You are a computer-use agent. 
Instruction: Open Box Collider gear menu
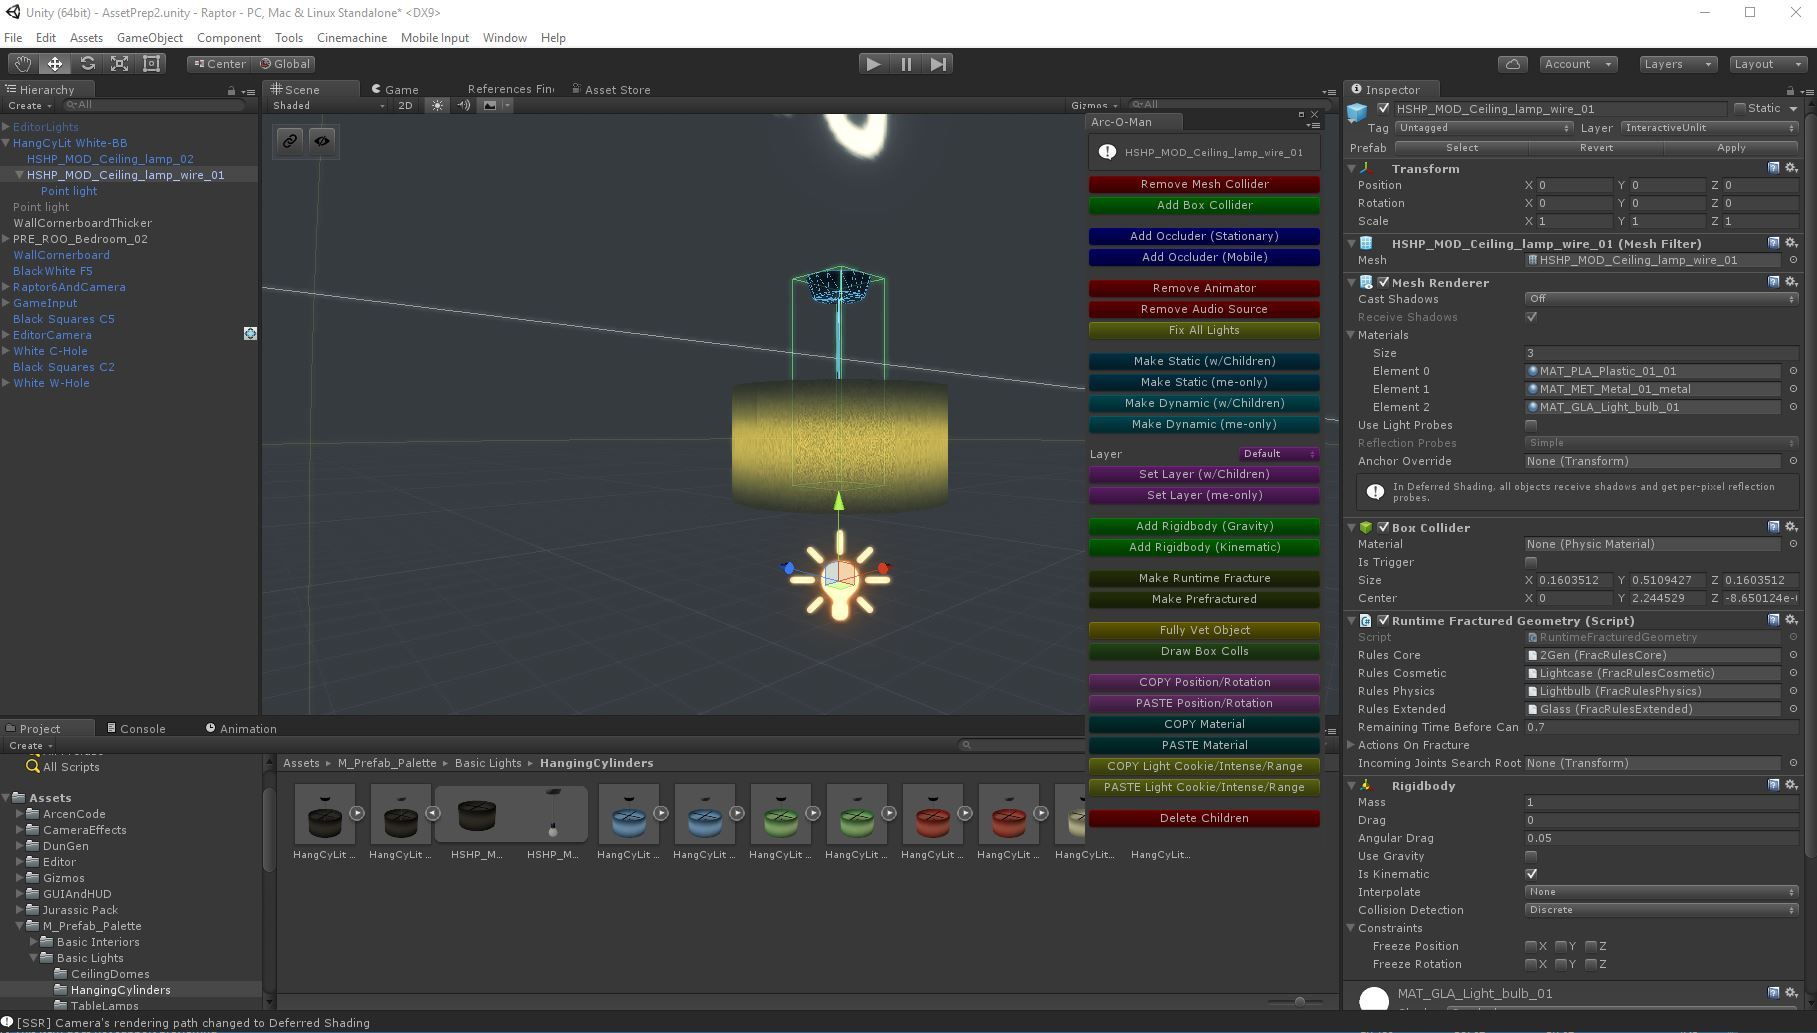click(1792, 527)
